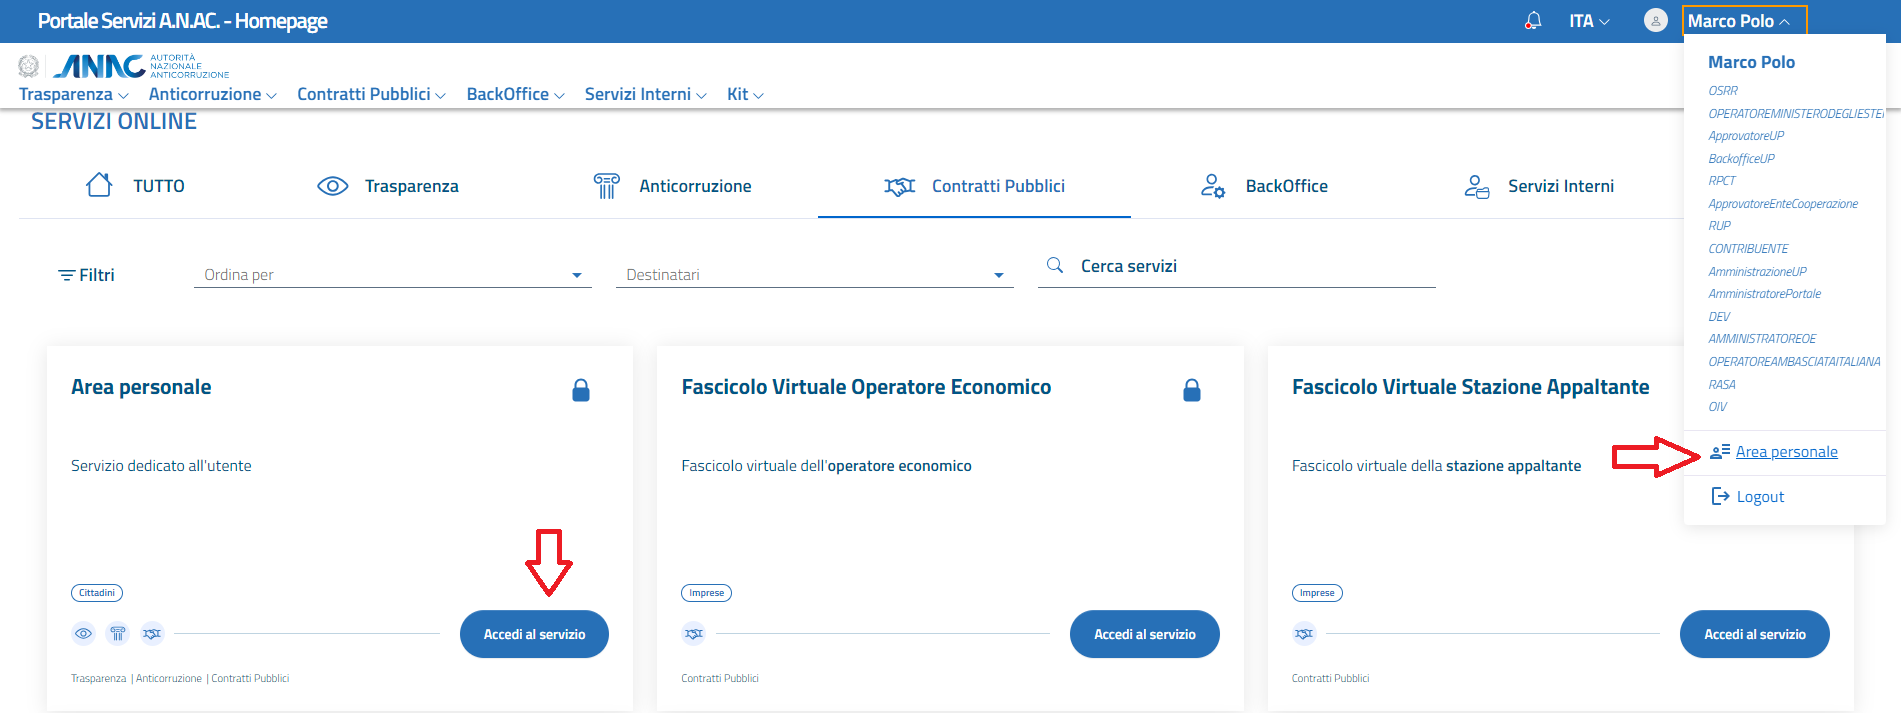1901x713 pixels.
Task: Click the lock icon on Area personale card
Action: pos(581,390)
